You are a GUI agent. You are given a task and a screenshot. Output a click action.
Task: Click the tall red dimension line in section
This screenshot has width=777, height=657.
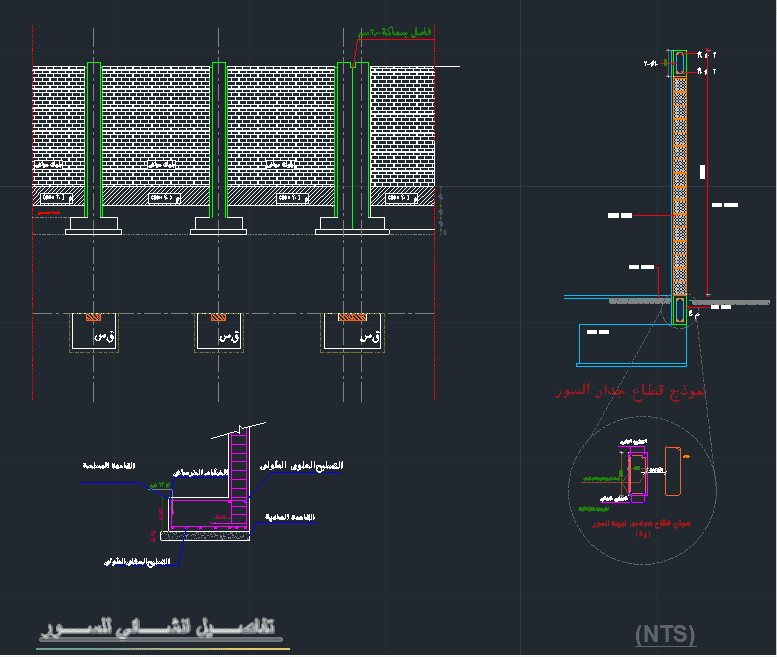708,173
